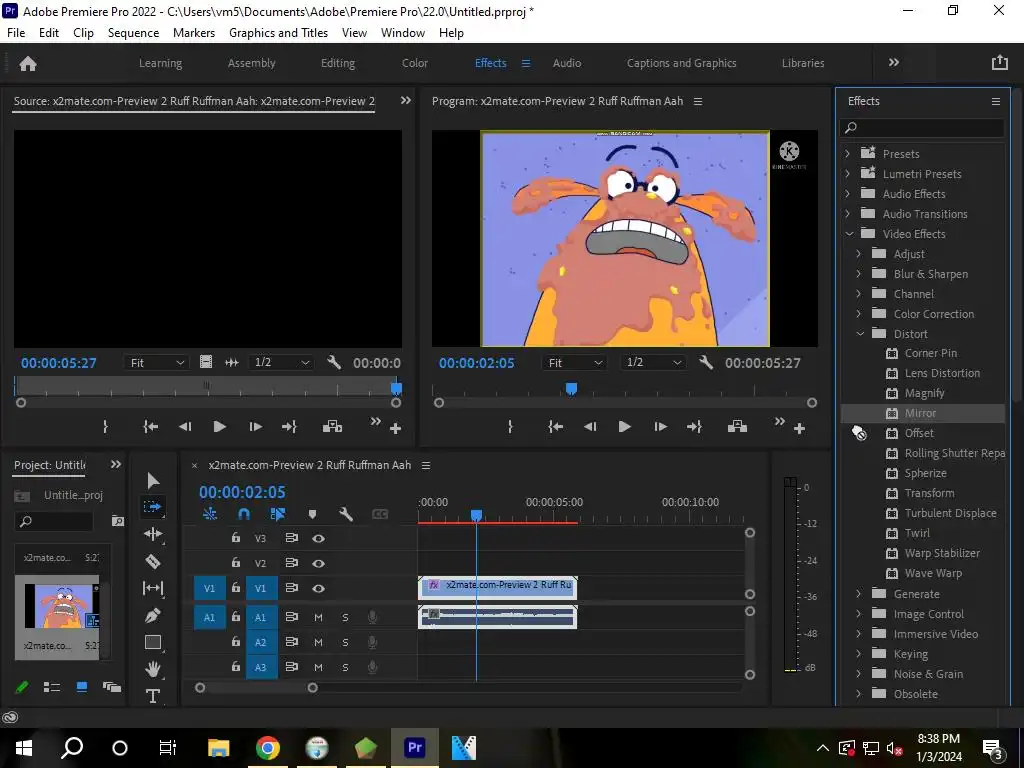Select the Hand tool
This screenshot has width=1024, height=768.
point(153,669)
